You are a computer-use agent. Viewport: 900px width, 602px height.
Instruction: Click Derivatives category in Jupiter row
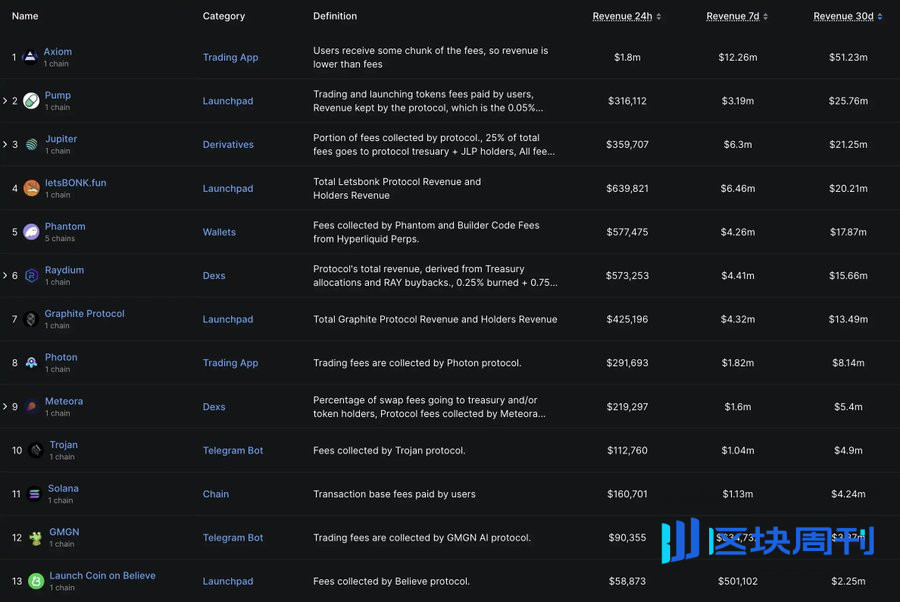pos(228,145)
